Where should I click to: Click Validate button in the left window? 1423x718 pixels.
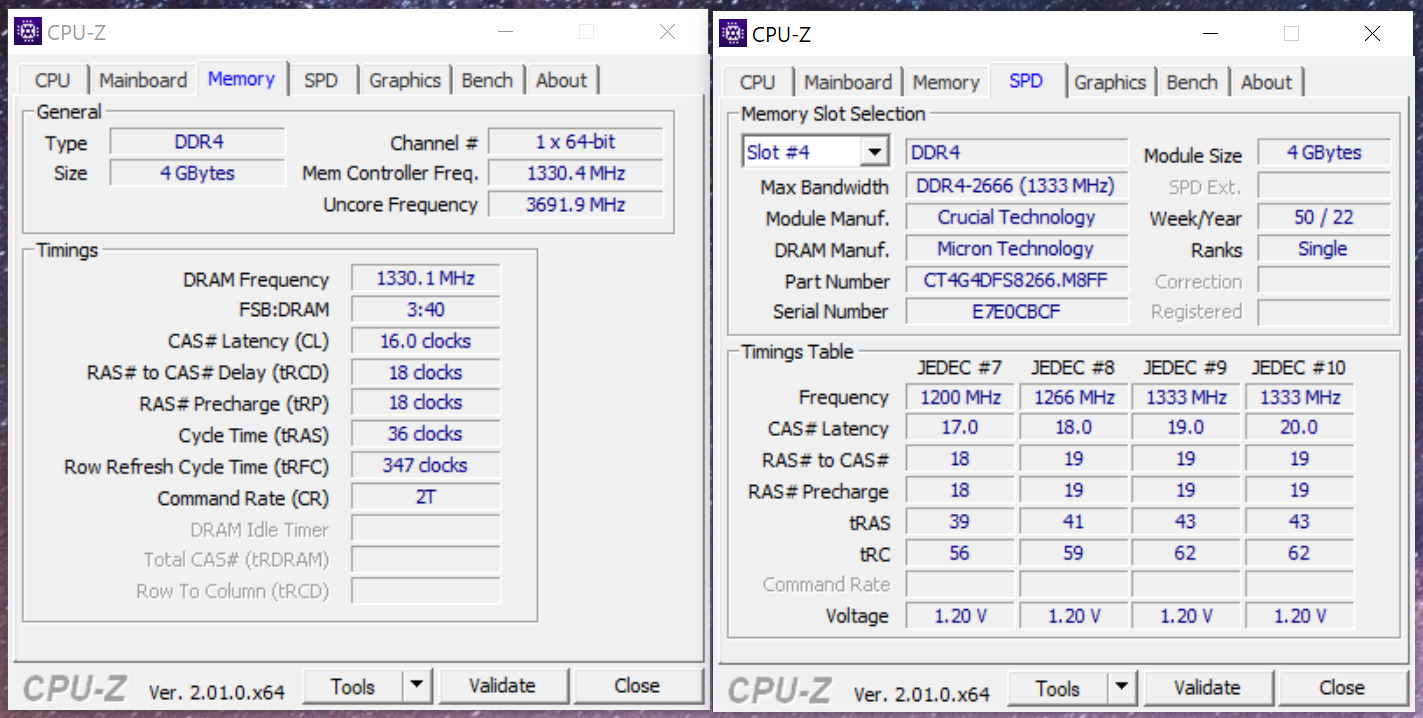502,686
